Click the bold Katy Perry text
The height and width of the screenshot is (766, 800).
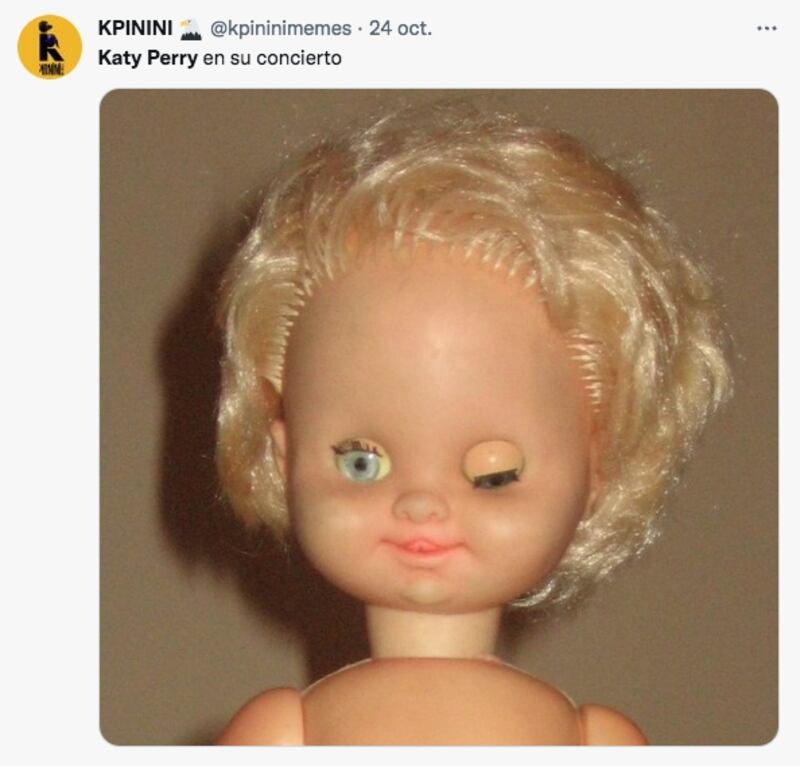147,58
